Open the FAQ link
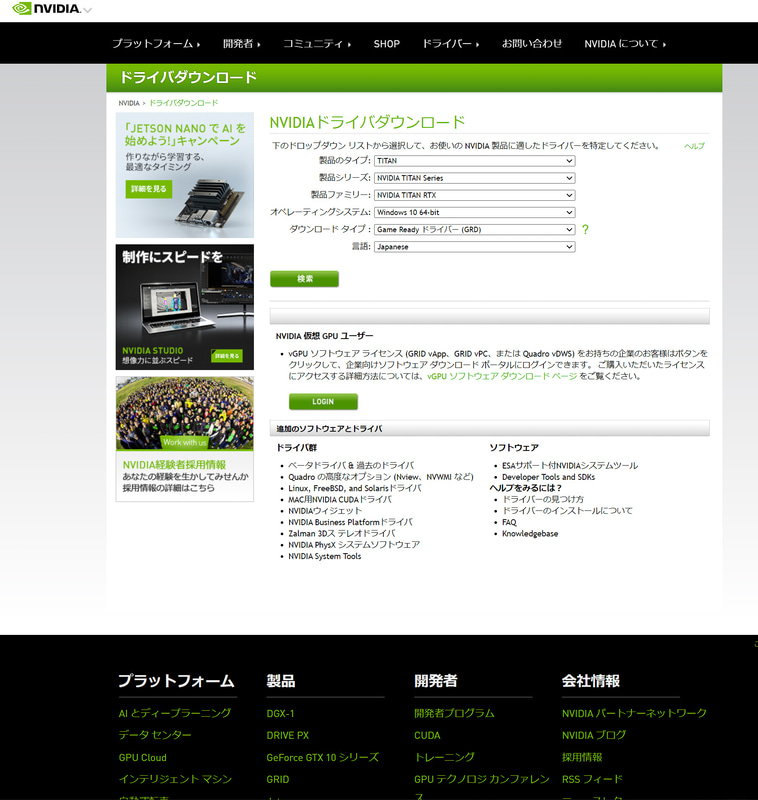The image size is (758, 800). (509, 522)
